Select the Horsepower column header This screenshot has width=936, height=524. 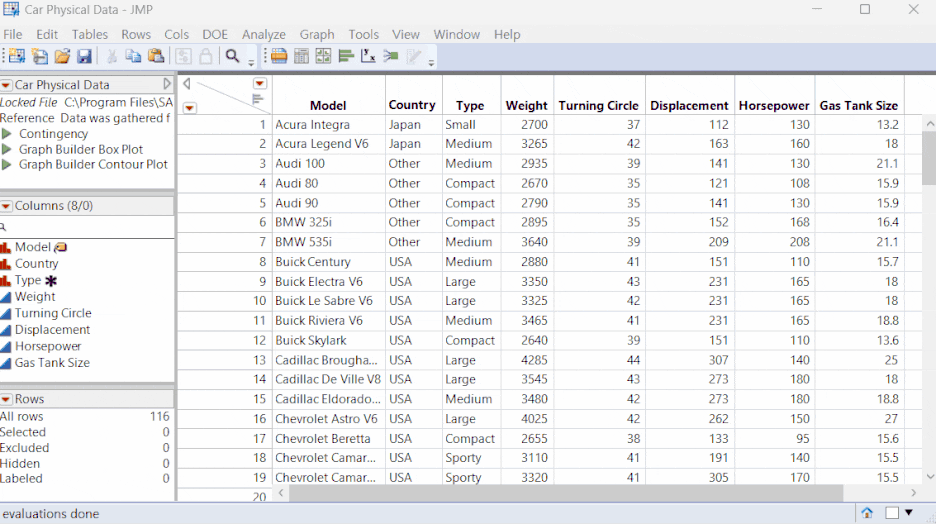(x=774, y=106)
